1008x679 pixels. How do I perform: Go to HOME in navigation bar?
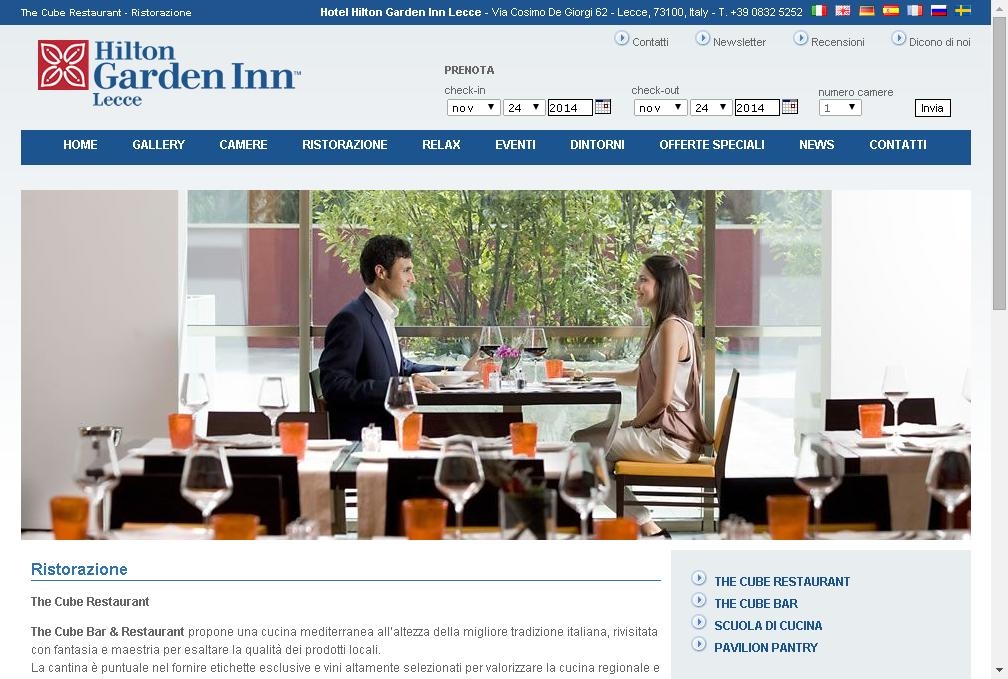[x=80, y=145]
